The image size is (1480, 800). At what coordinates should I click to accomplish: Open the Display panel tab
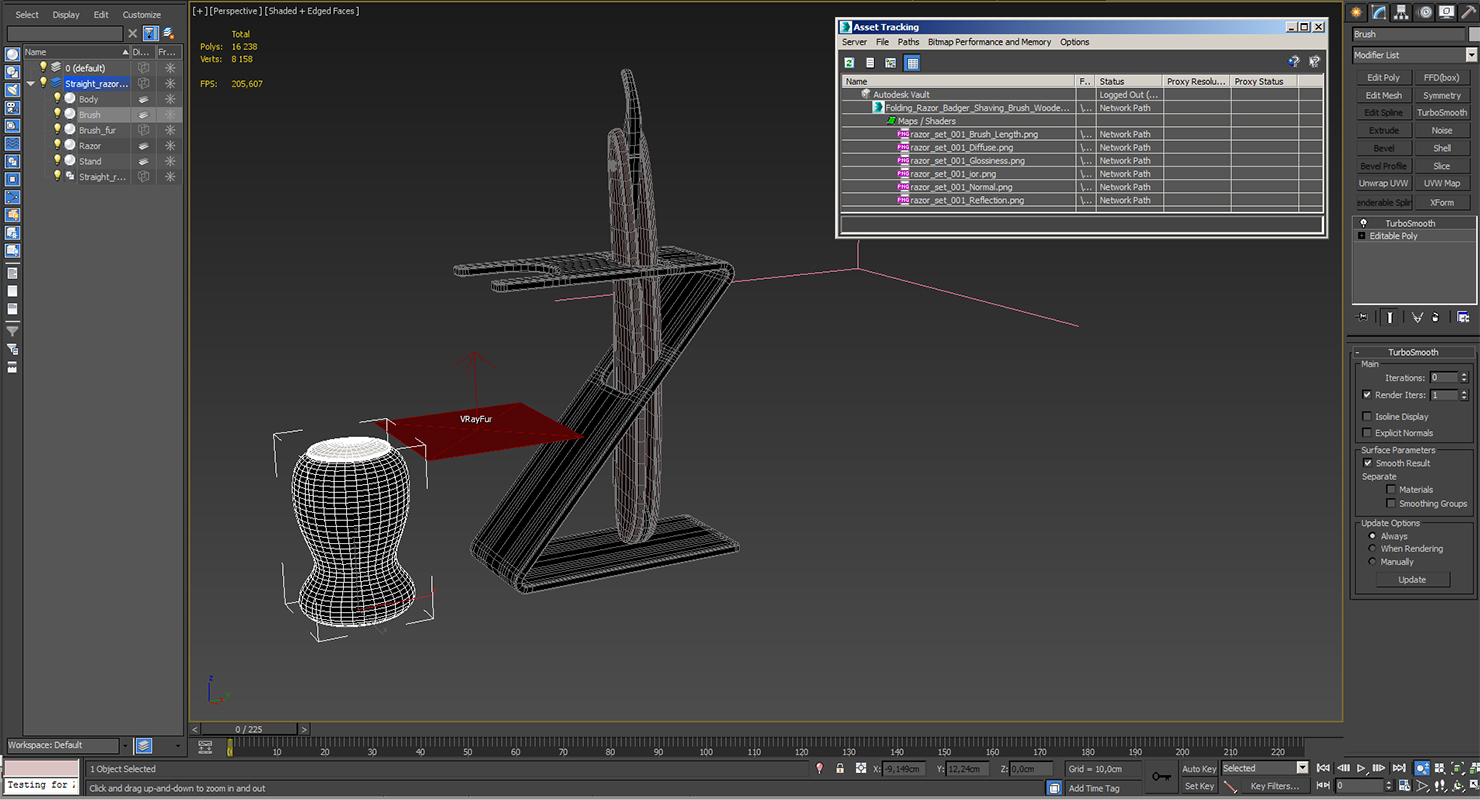coord(1446,12)
